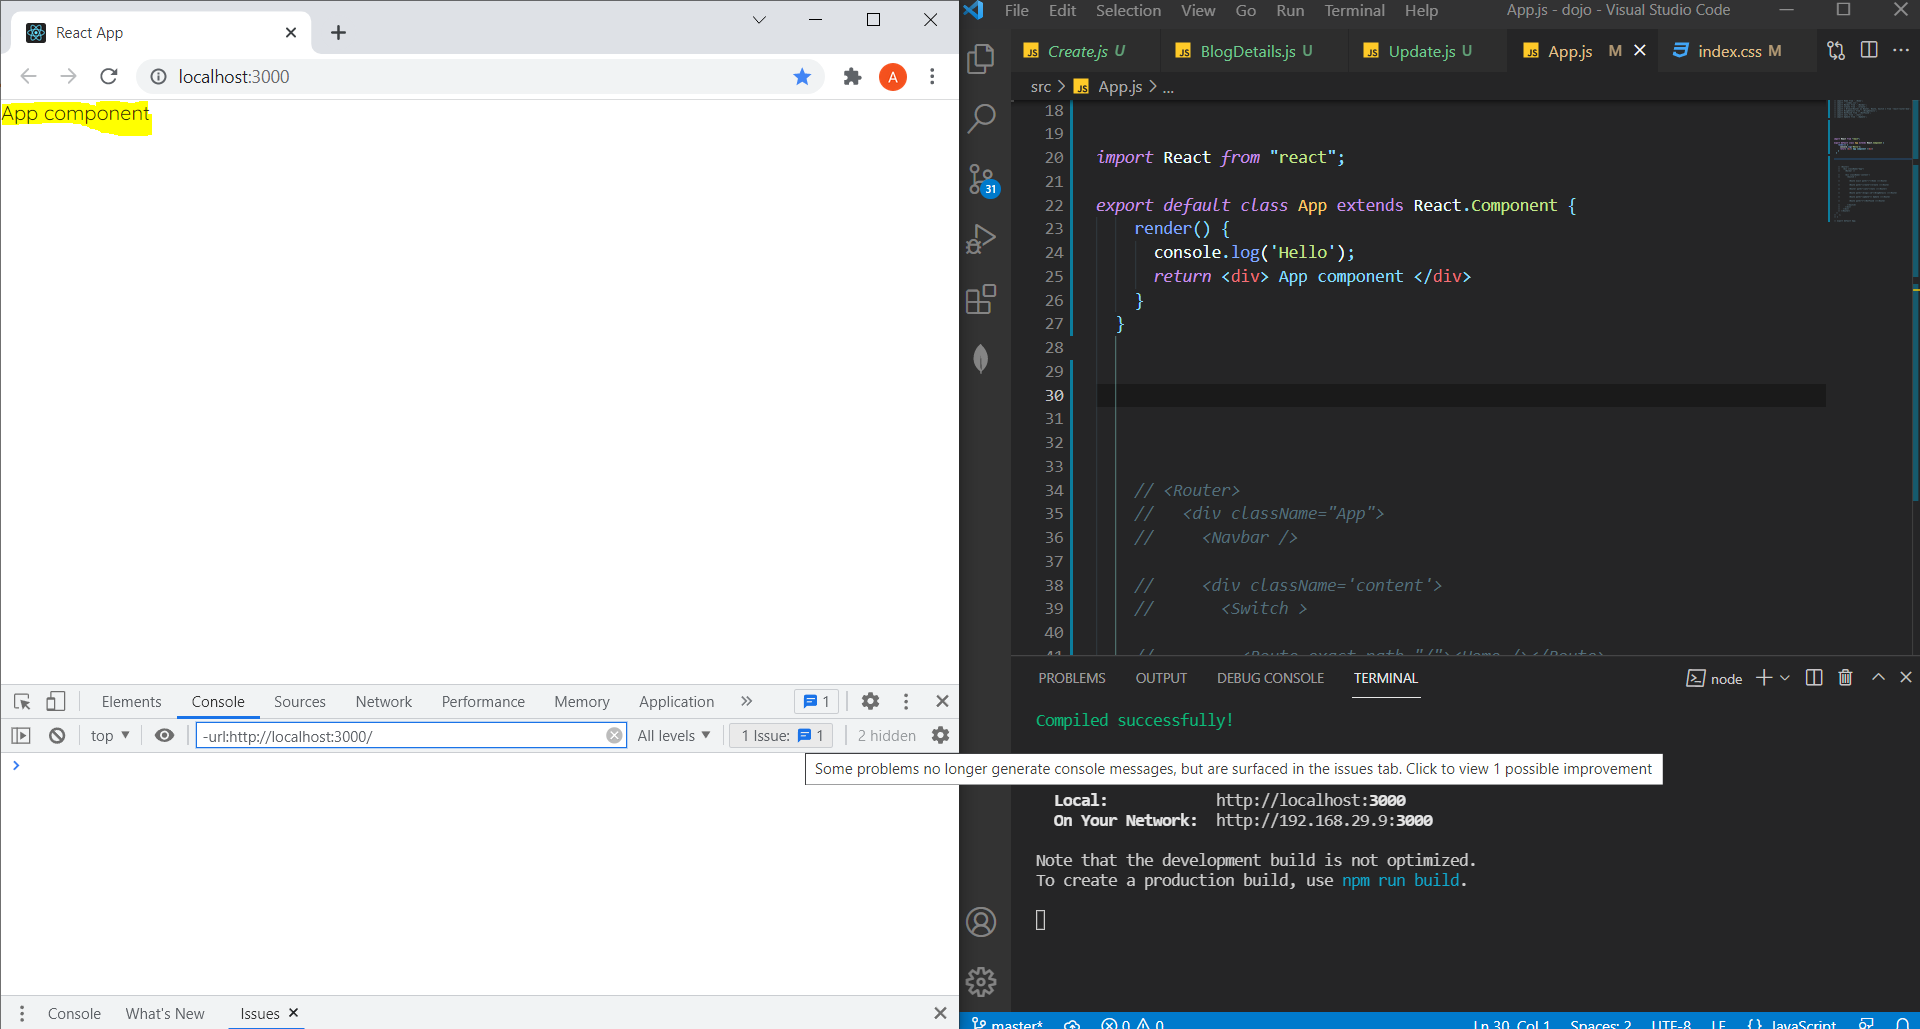1920x1029 pixels.
Task: Open 'All levels' log level dropdown
Action: pos(674,736)
